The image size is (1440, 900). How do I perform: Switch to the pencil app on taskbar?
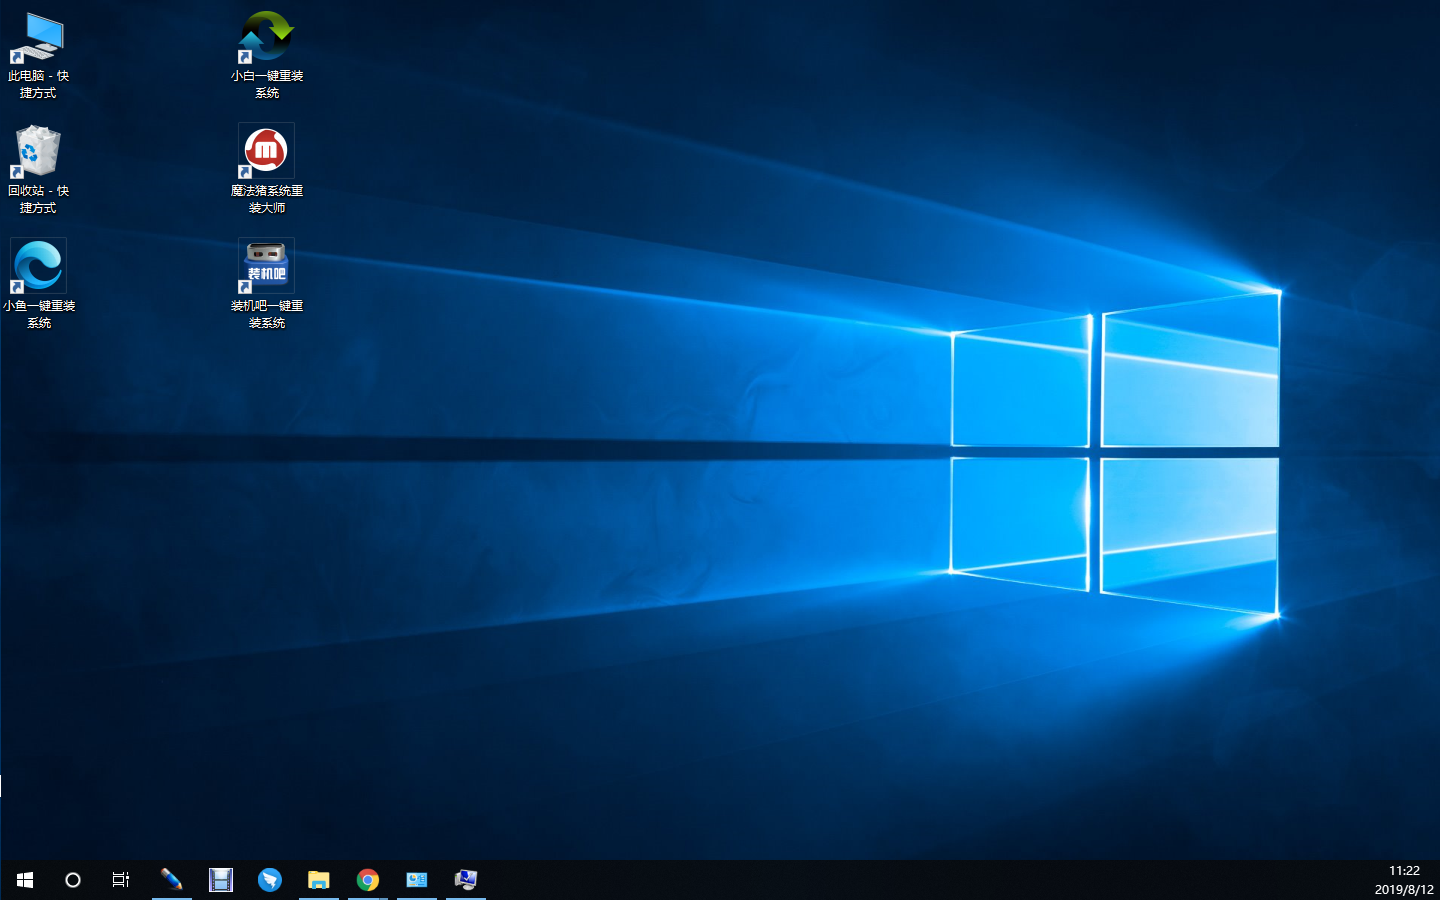171,880
